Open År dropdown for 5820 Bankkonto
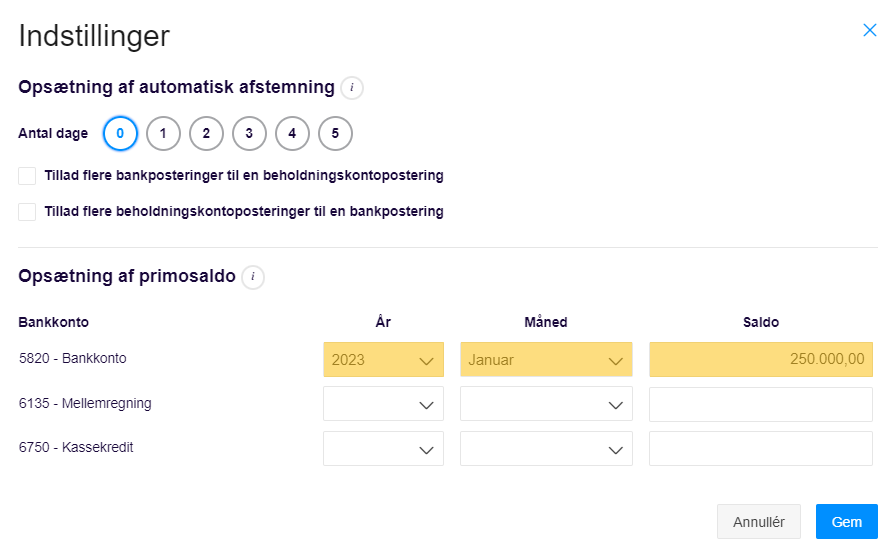 point(383,359)
